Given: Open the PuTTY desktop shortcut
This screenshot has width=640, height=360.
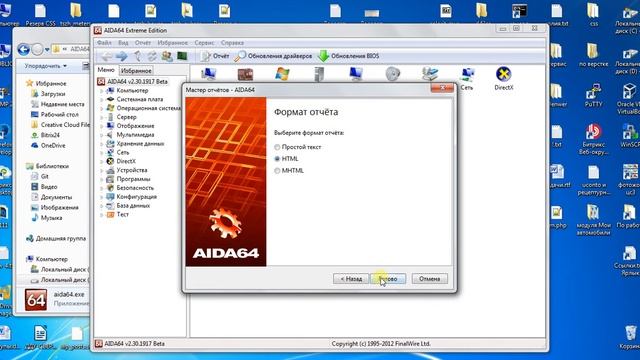Looking at the screenshot, I should [593, 95].
